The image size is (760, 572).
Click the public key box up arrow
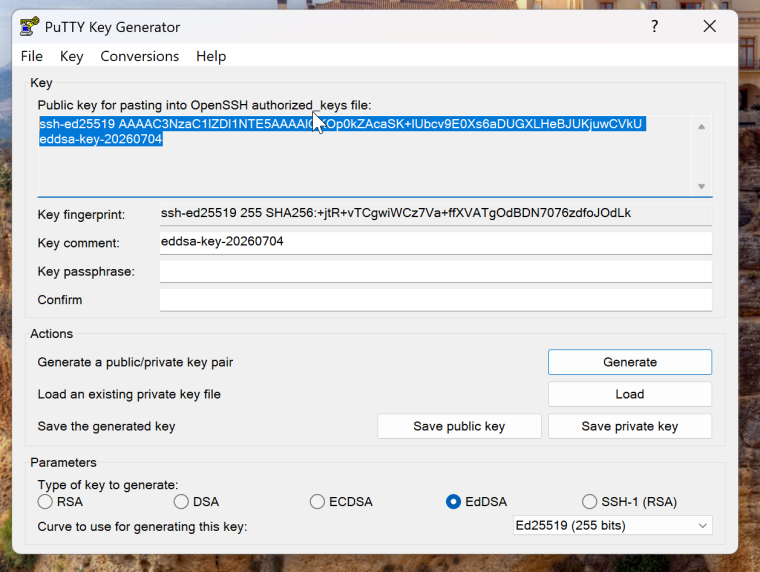[x=701, y=127]
